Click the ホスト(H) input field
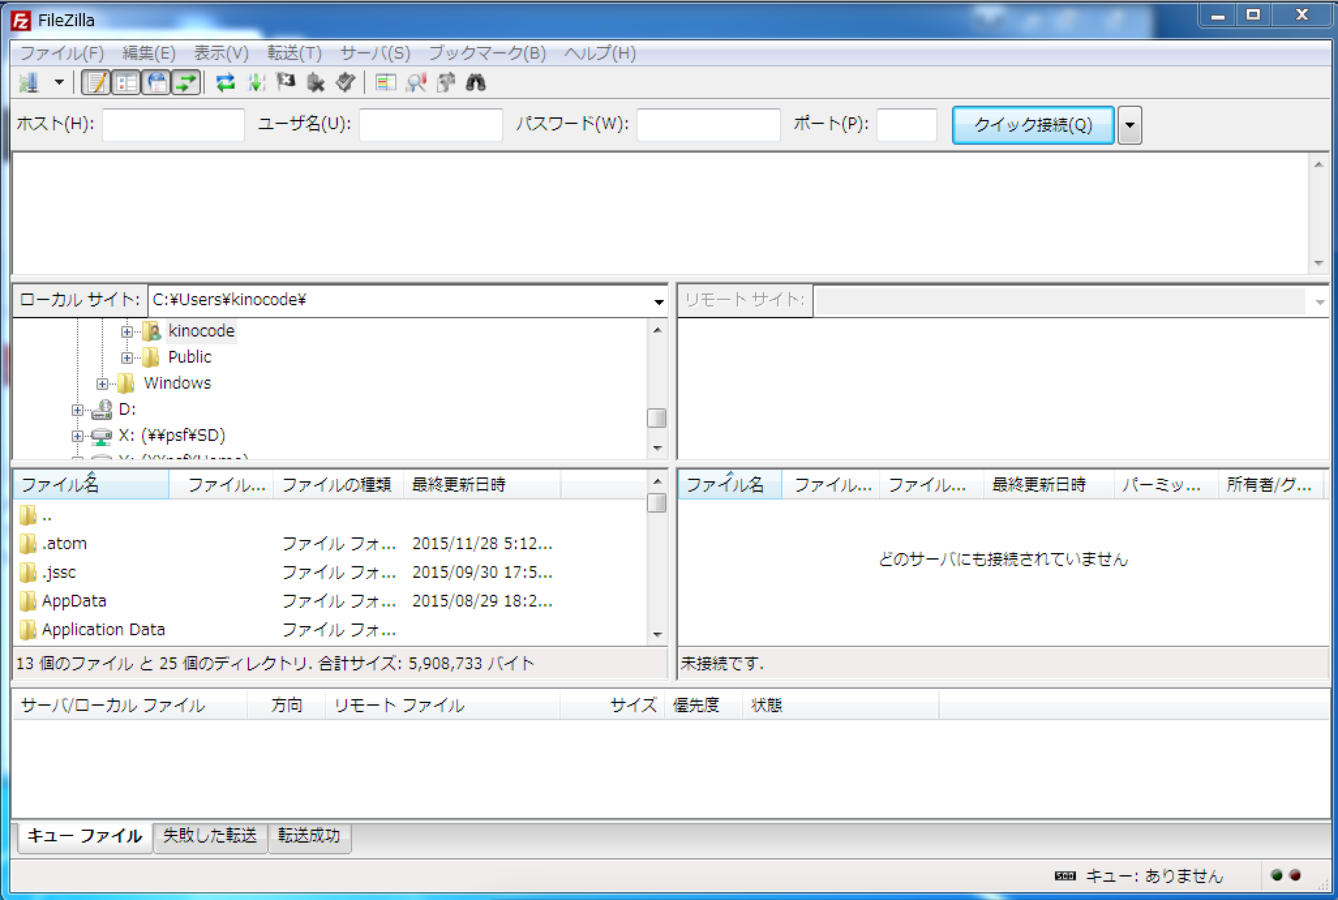Image resolution: width=1338 pixels, height=900 pixels. (x=173, y=125)
